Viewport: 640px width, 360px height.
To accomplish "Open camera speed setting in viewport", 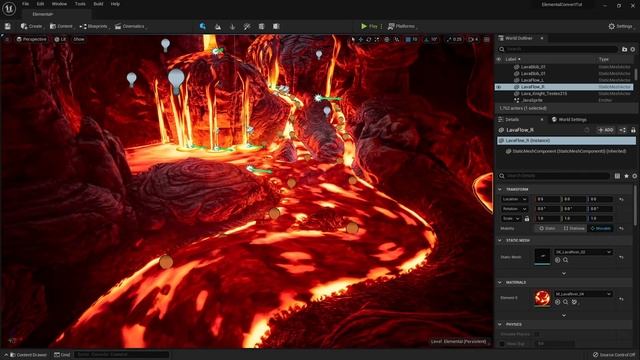I will click(x=473, y=39).
